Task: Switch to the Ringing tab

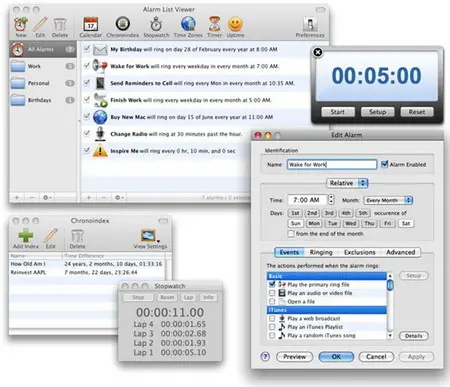Action: coord(321,252)
